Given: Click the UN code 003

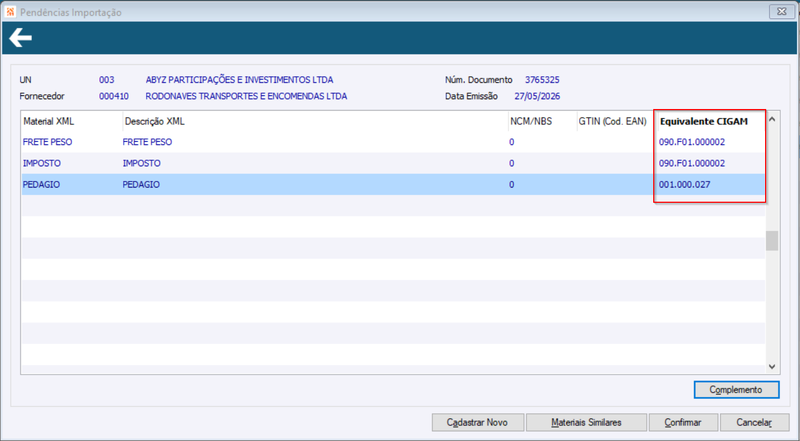Looking at the screenshot, I should point(107,80).
